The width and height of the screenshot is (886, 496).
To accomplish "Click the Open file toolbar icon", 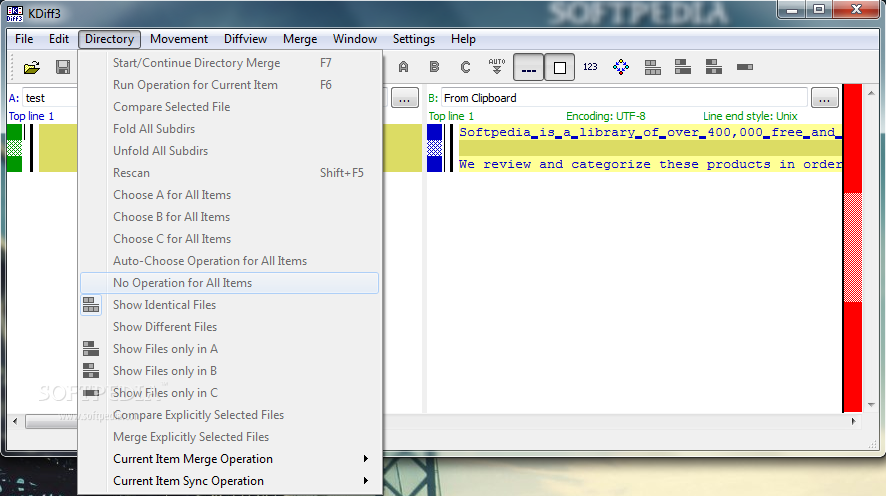I will [32, 67].
